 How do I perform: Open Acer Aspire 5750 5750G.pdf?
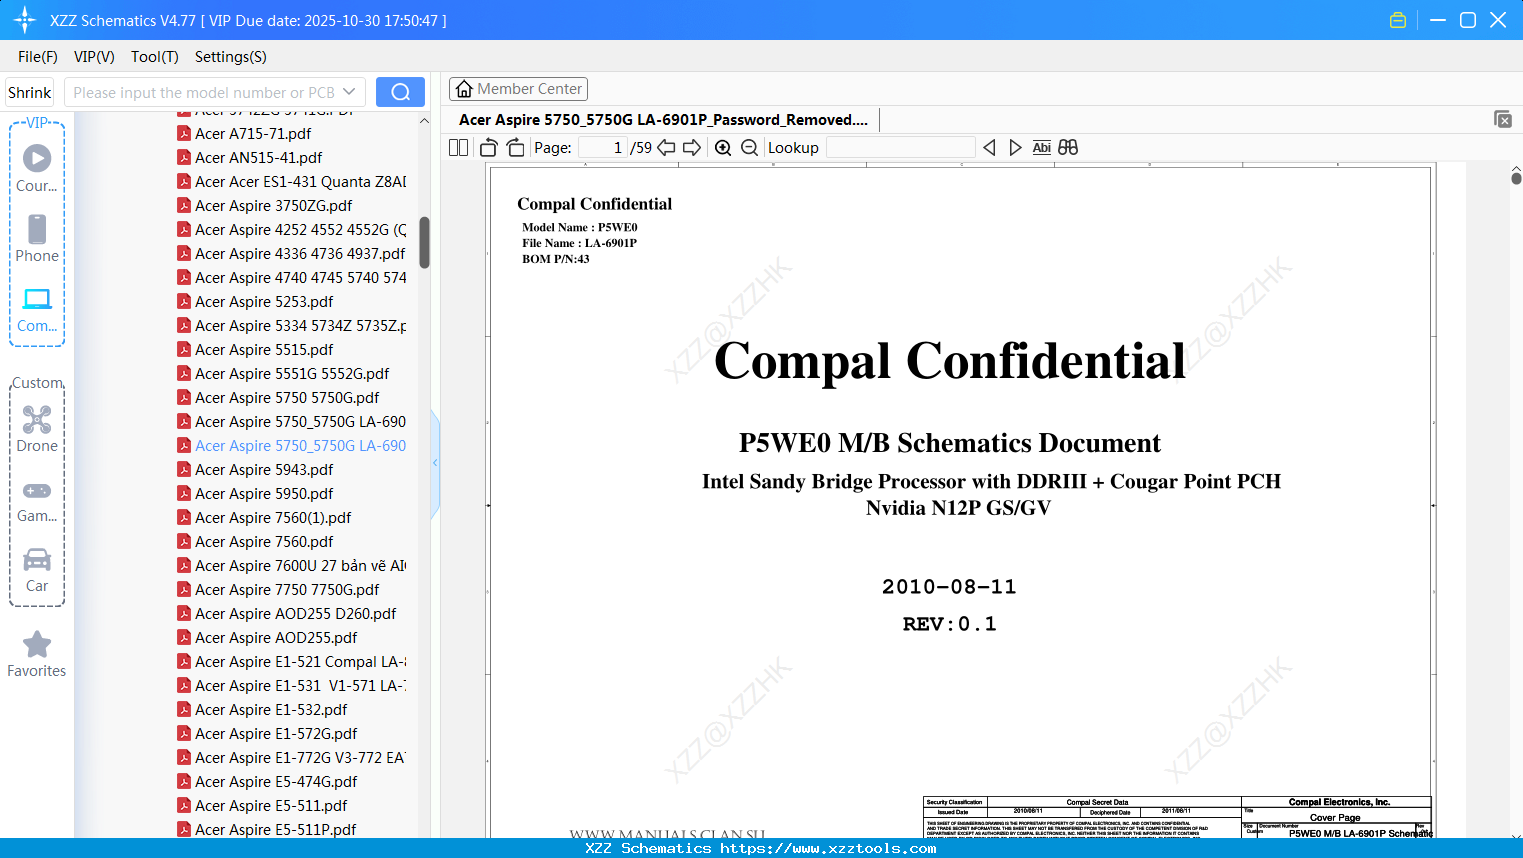tap(278, 397)
